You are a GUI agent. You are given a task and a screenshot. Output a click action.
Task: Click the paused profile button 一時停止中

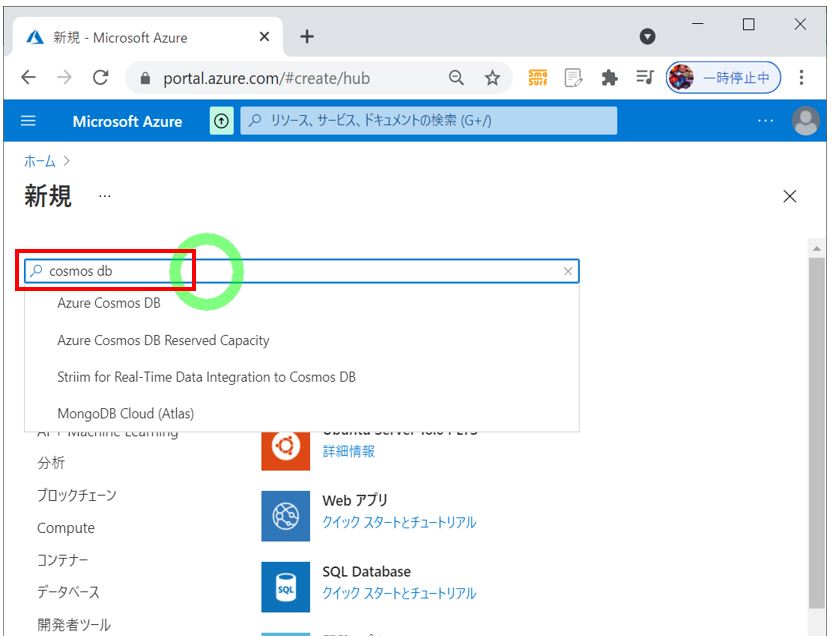[x=724, y=78]
